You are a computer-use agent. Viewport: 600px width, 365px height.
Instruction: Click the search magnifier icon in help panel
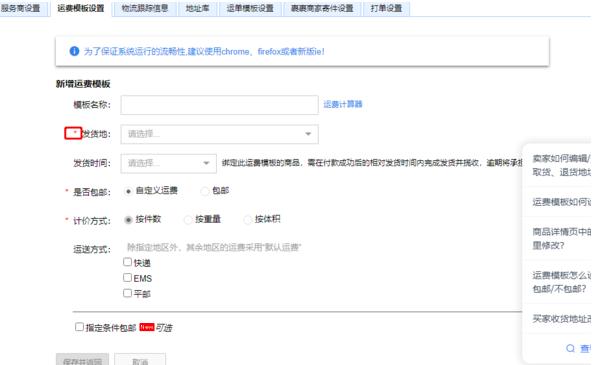(571, 348)
